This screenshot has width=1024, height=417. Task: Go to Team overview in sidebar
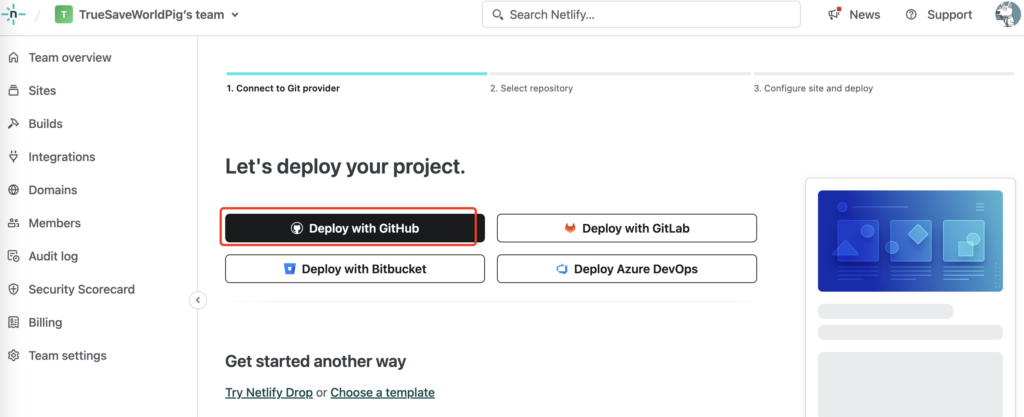pos(69,58)
